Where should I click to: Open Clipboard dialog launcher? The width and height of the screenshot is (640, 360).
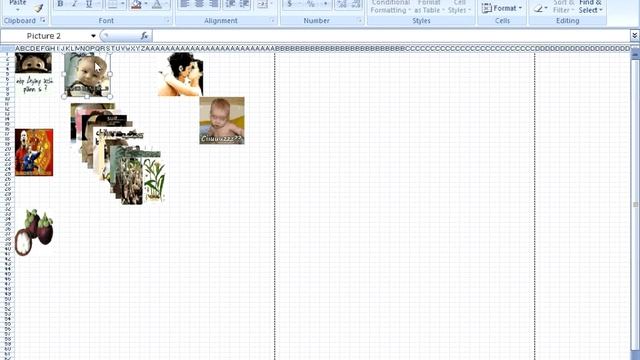(x=43, y=20)
